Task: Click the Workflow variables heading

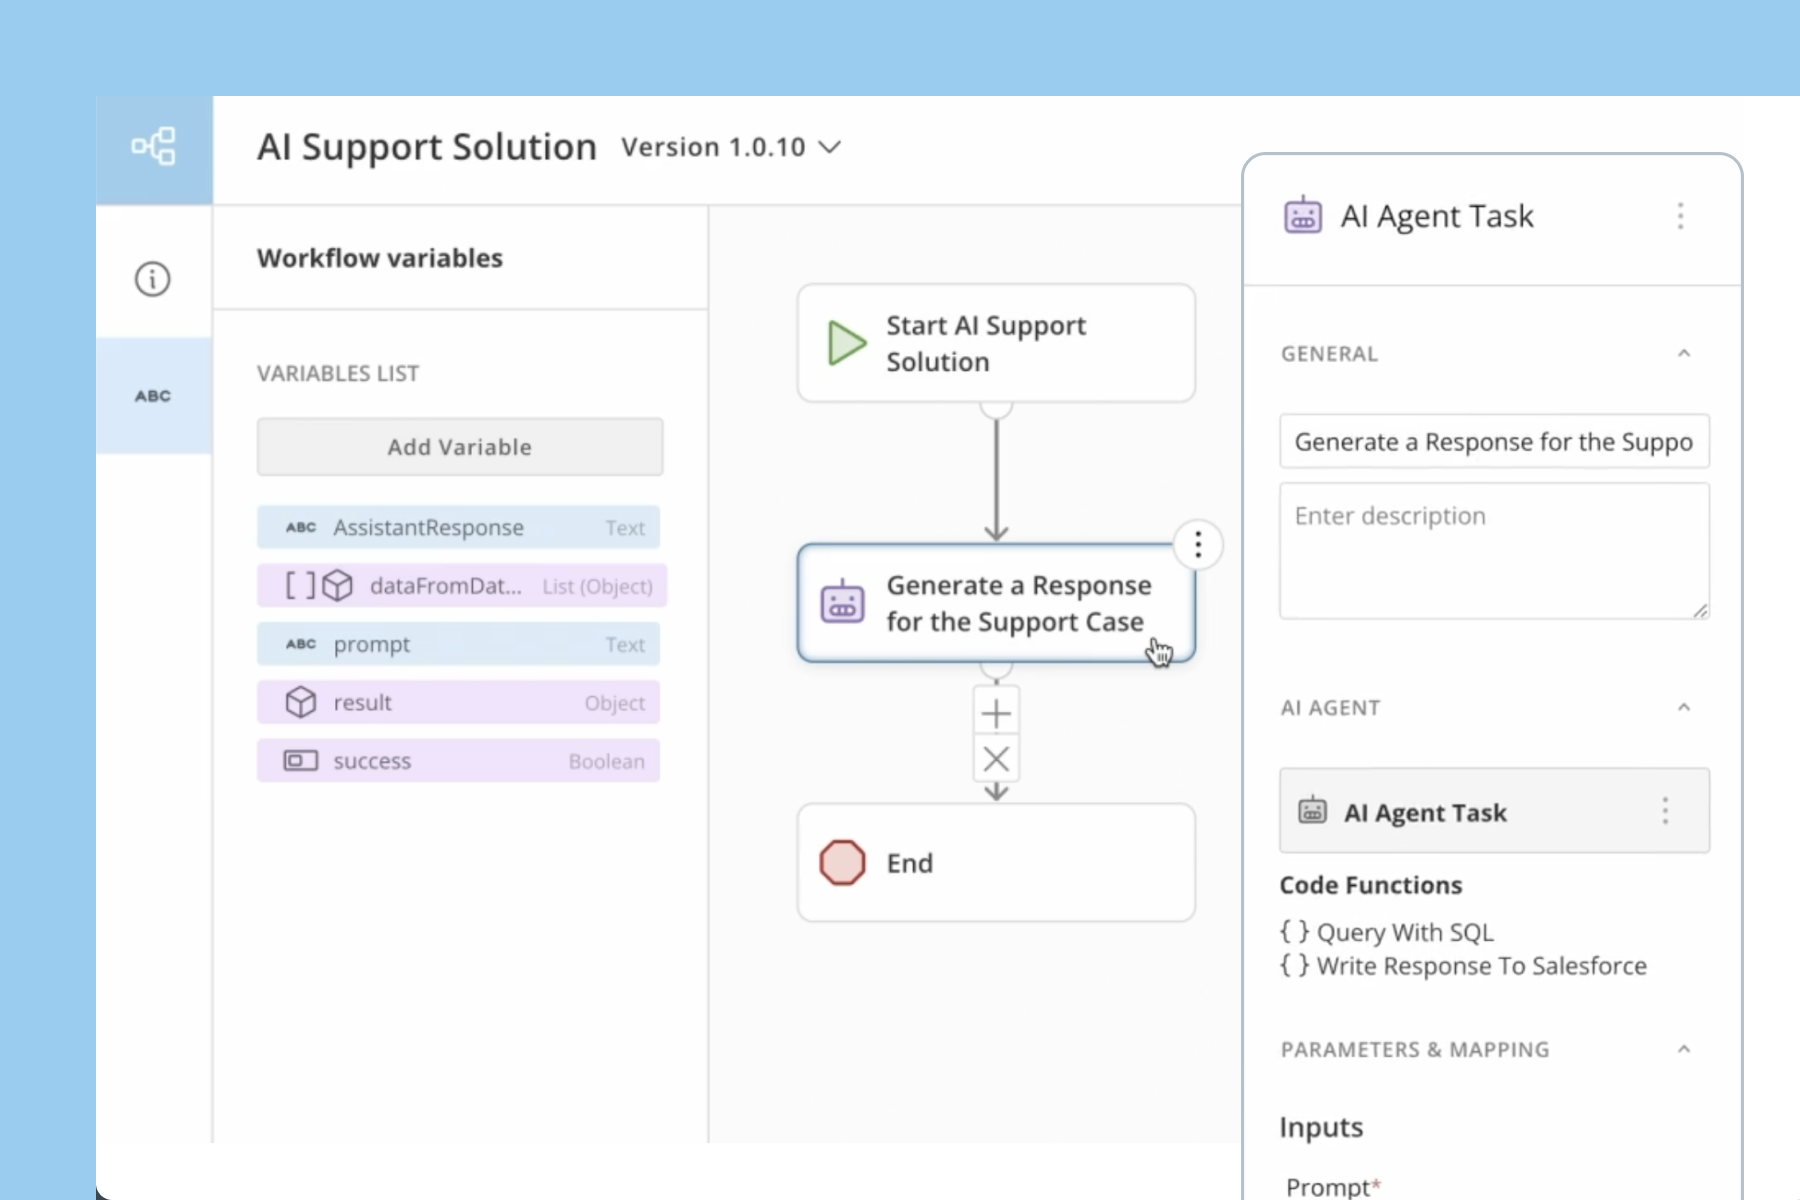Action: click(x=380, y=258)
